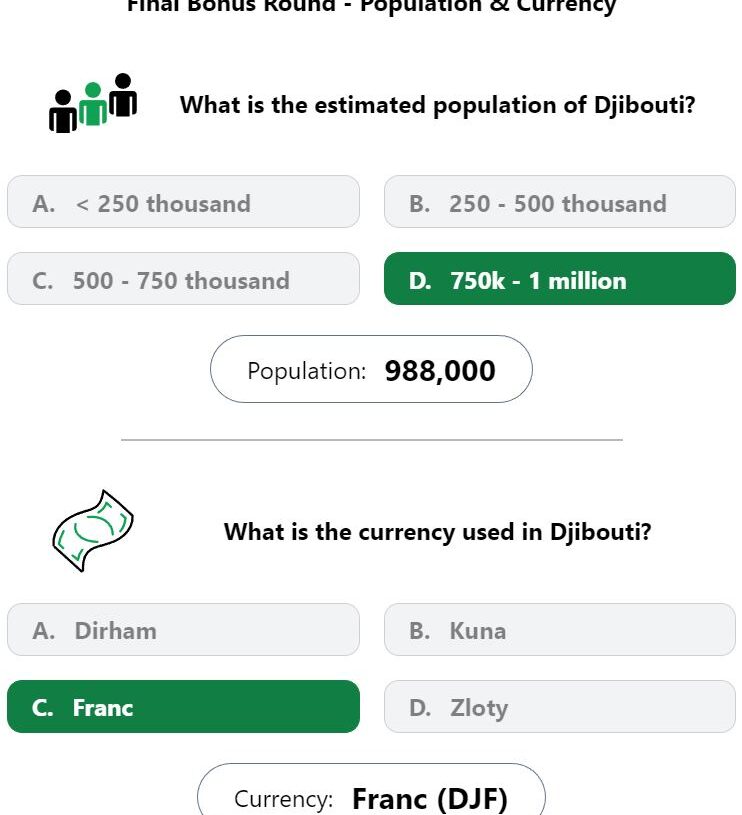This screenshot has height=815, width=742.
Task: Select highlighted answer D, 750k - 1 million
Action: [560, 279]
